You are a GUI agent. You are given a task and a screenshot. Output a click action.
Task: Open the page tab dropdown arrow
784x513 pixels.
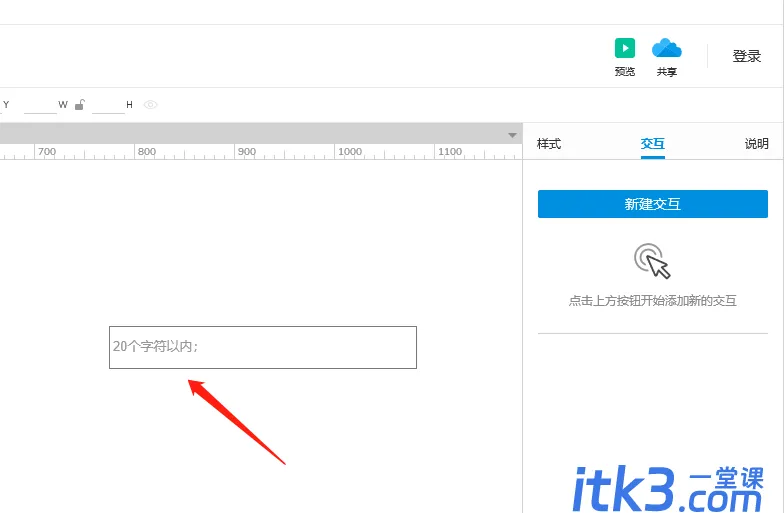coord(512,136)
